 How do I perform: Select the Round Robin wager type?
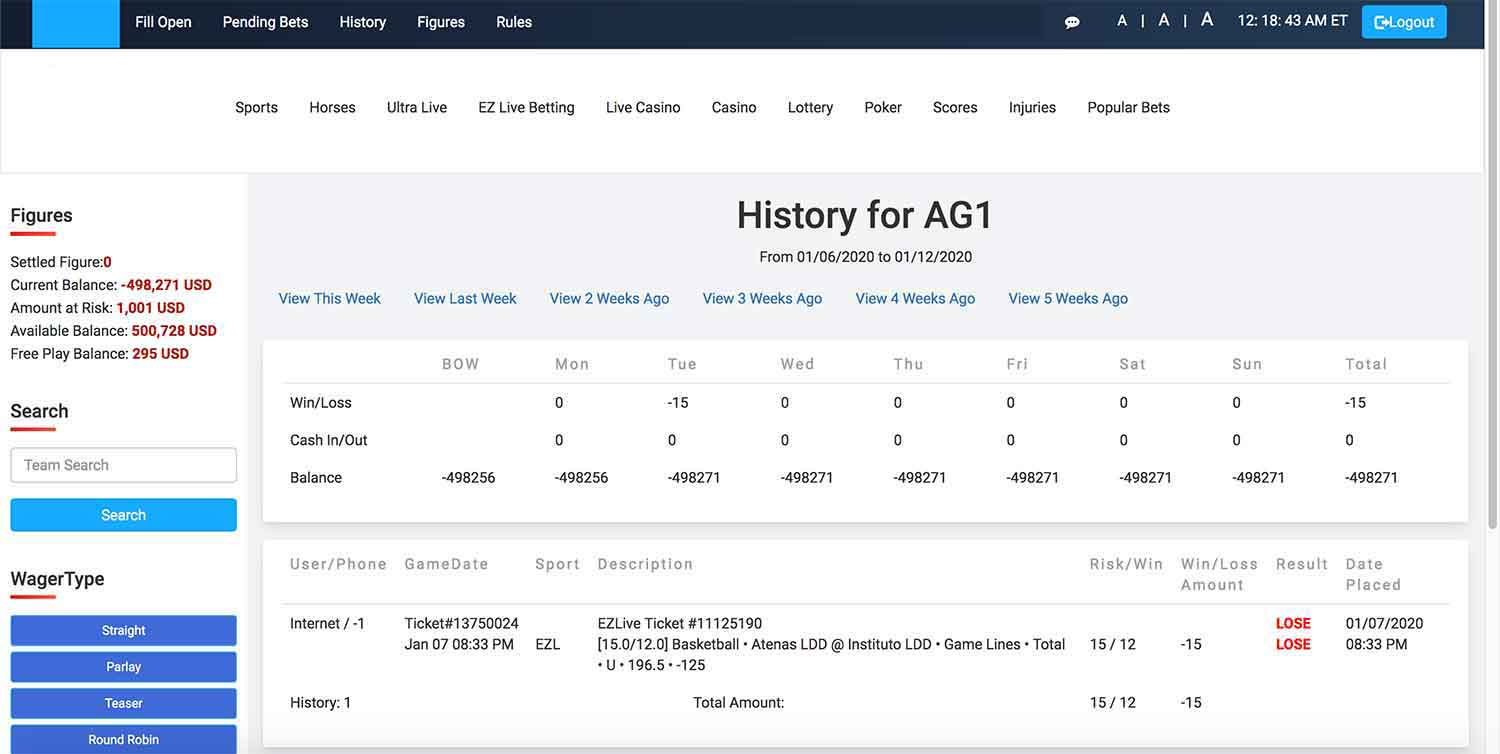123,739
